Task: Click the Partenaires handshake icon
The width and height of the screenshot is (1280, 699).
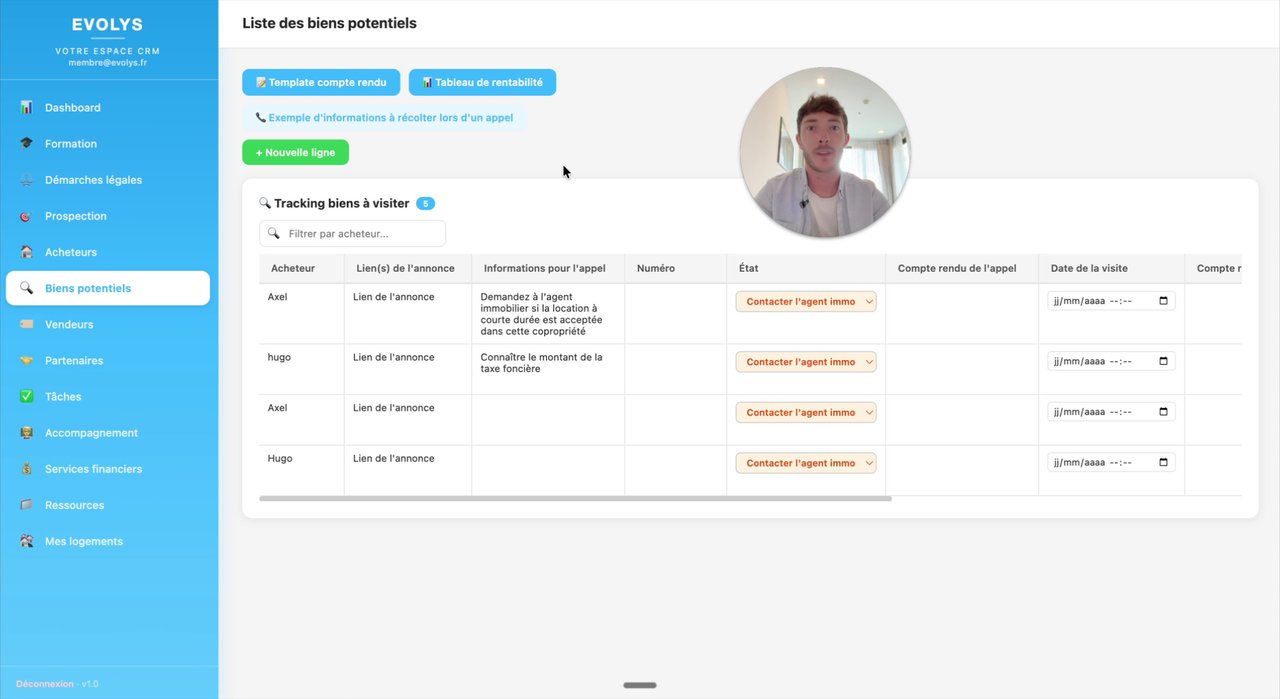Action: [x=27, y=361]
